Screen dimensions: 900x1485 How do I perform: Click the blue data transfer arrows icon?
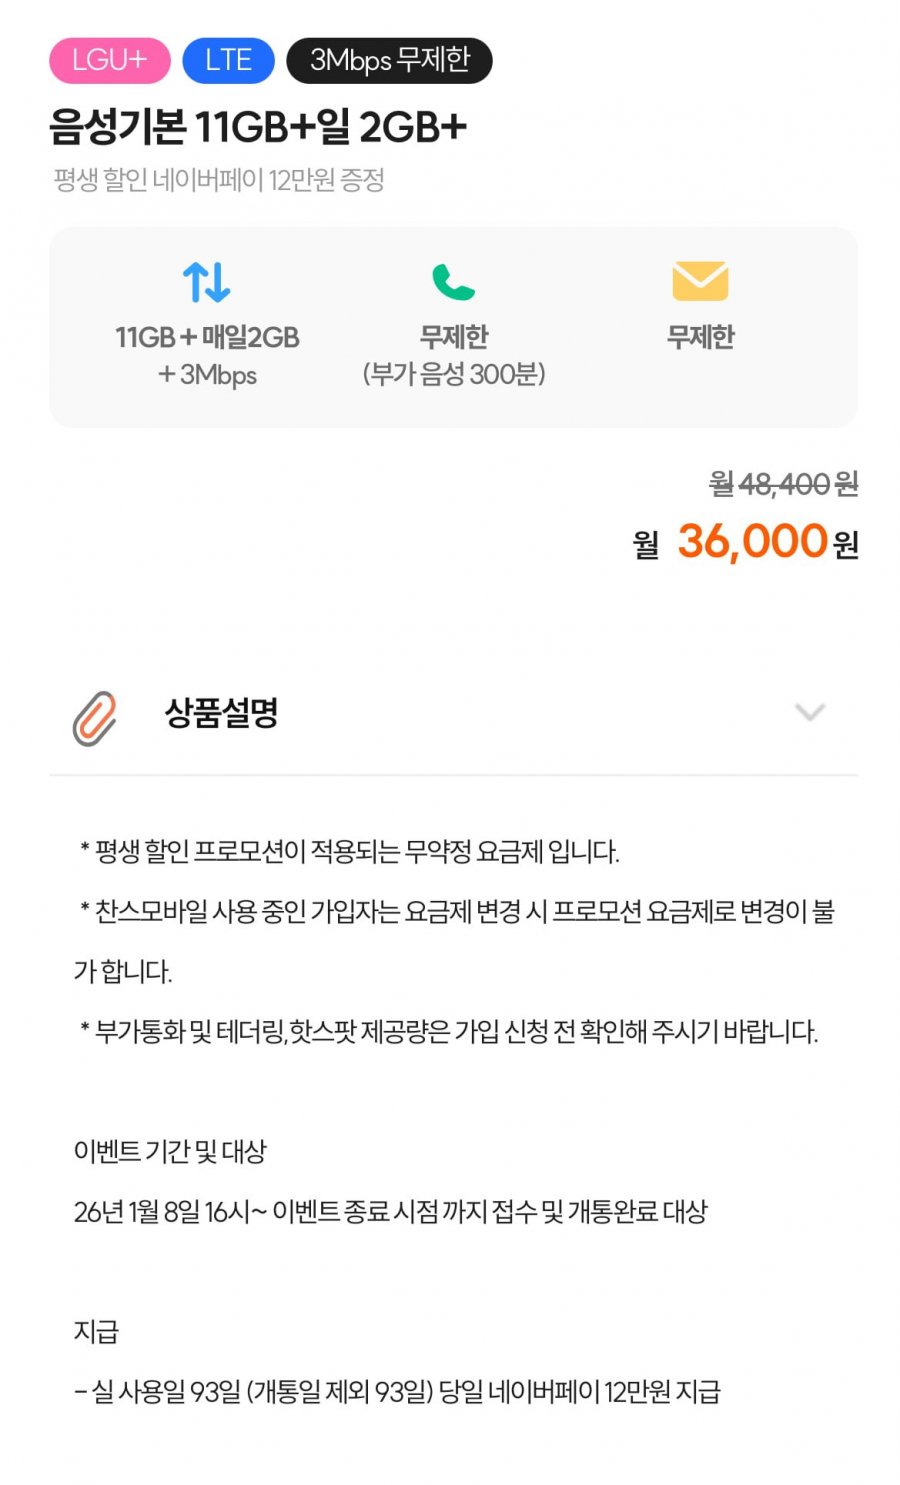207,282
